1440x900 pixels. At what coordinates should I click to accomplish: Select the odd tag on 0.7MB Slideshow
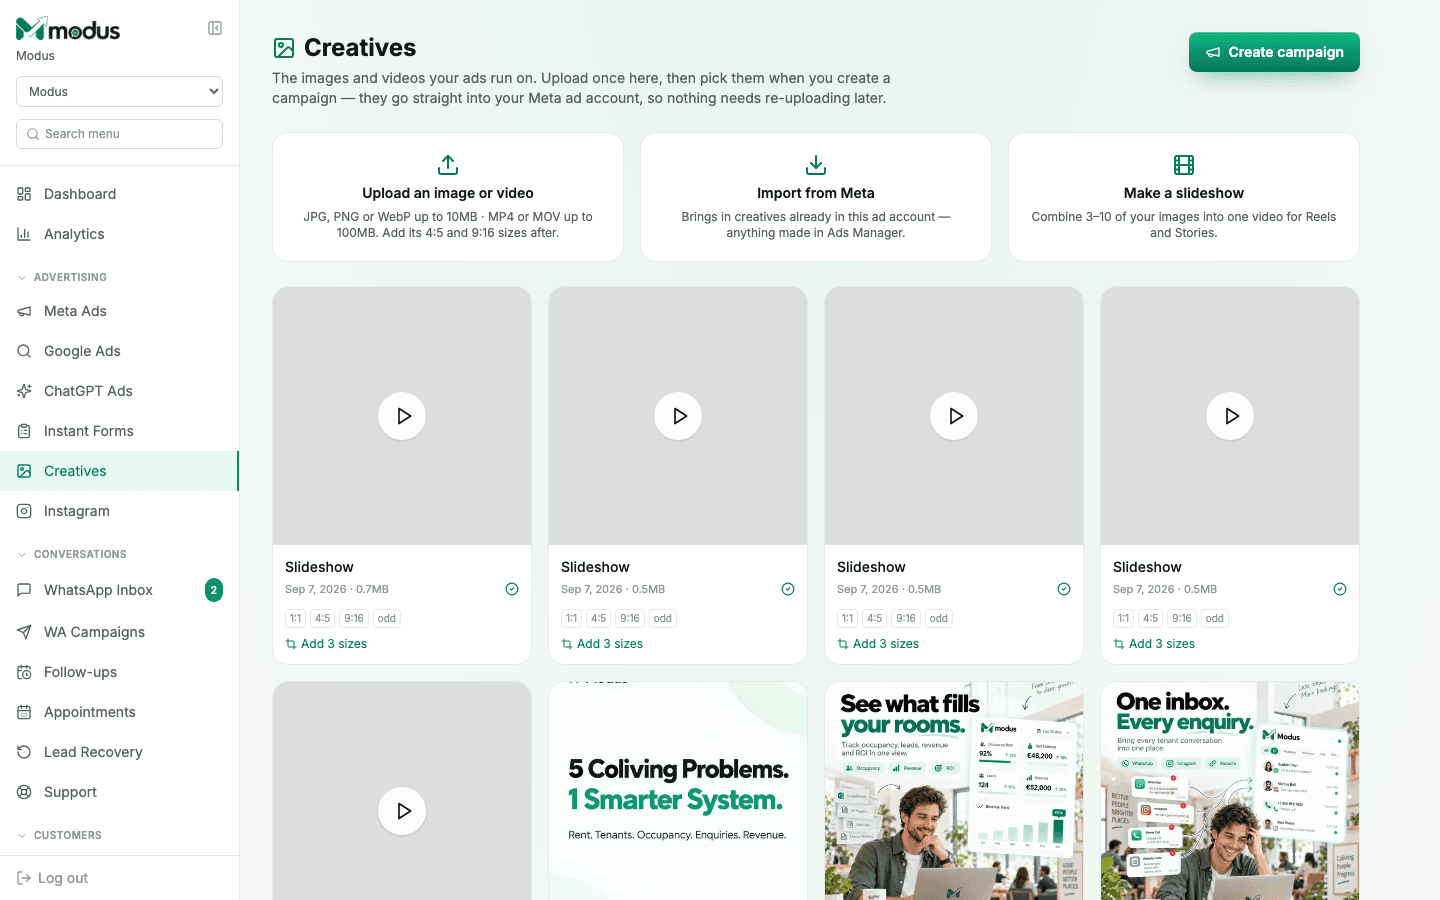pyautogui.click(x=387, y=618)
